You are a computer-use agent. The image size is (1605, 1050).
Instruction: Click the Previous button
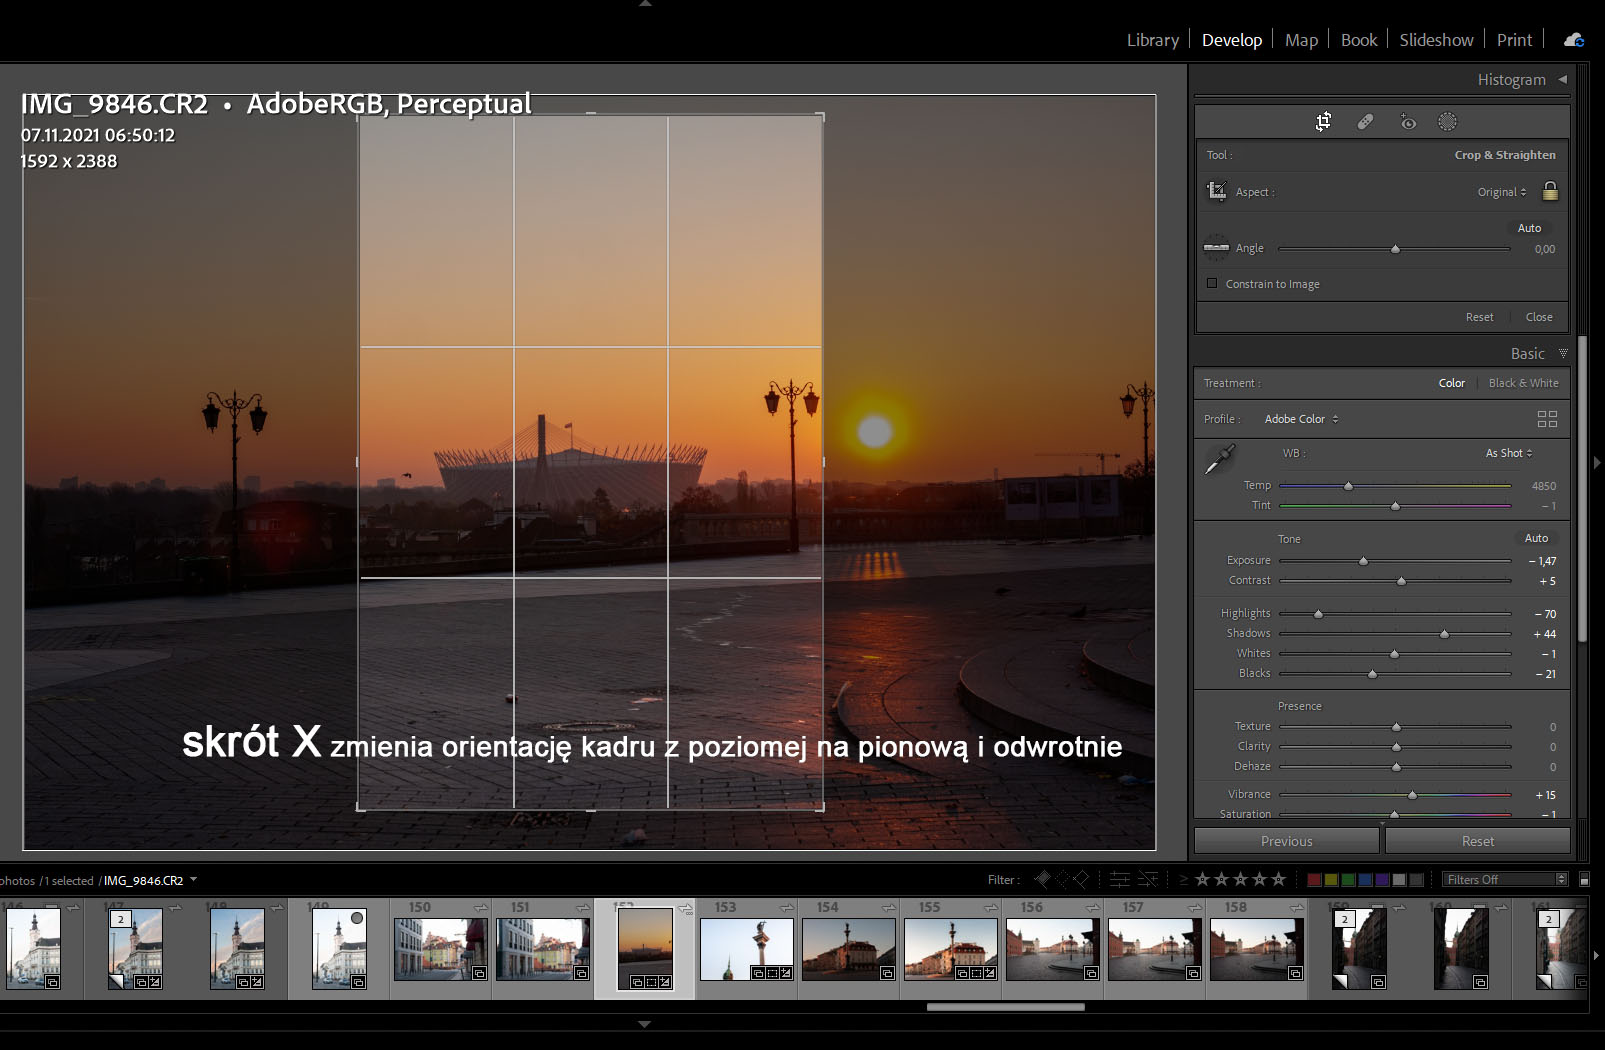[1286, 841]
